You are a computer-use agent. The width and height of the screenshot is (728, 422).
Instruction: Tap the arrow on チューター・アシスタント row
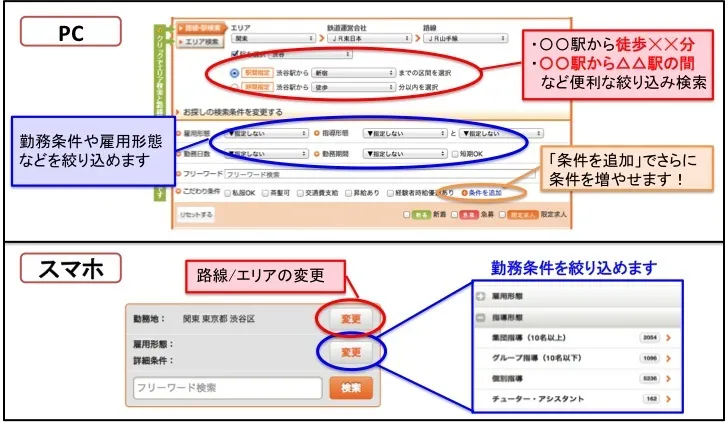[667, 398]
